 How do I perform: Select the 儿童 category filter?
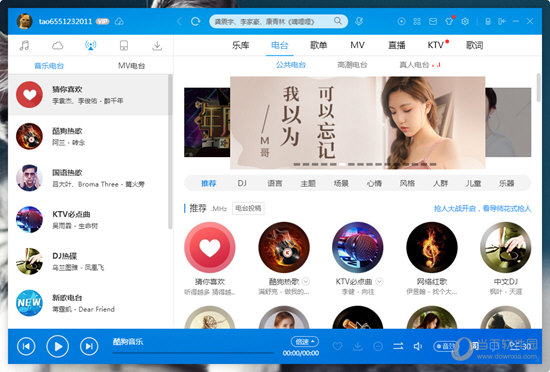tap(473, 183)
